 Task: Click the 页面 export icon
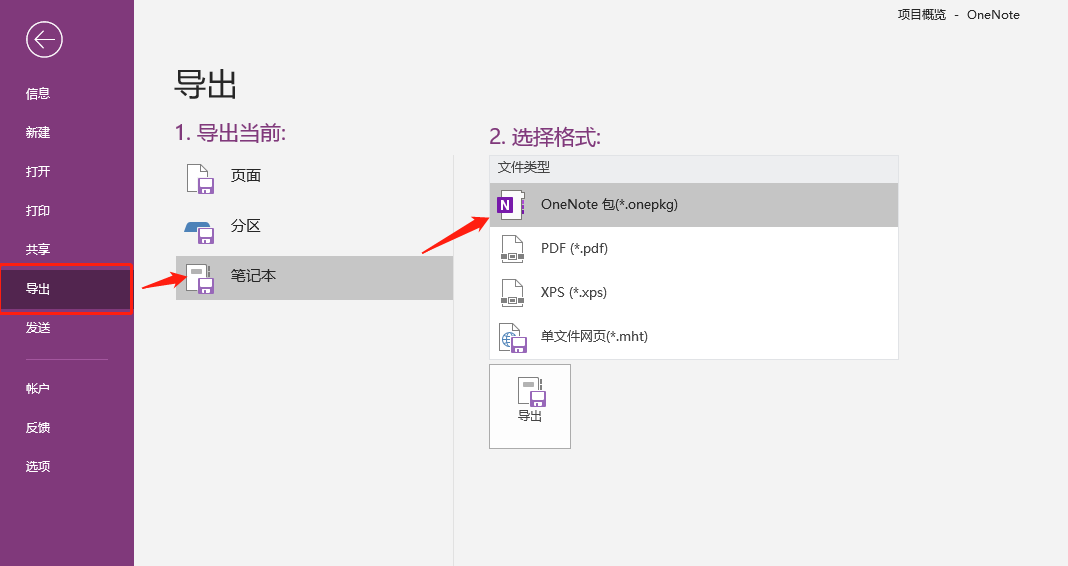[x=200, y=179]
